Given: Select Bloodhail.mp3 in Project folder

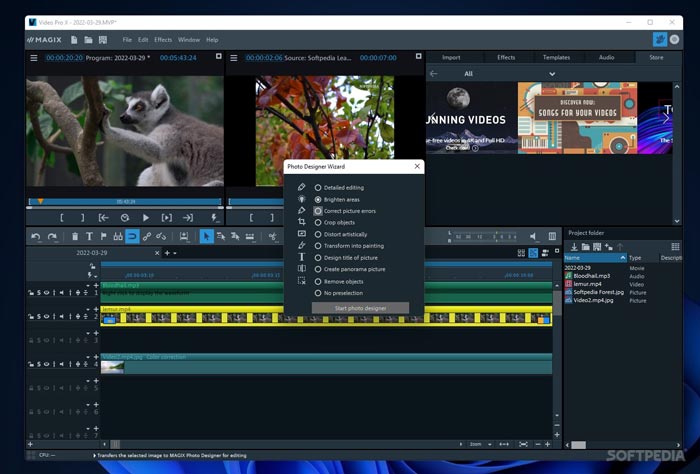Looking at the screenshot, I should point(591,276).
